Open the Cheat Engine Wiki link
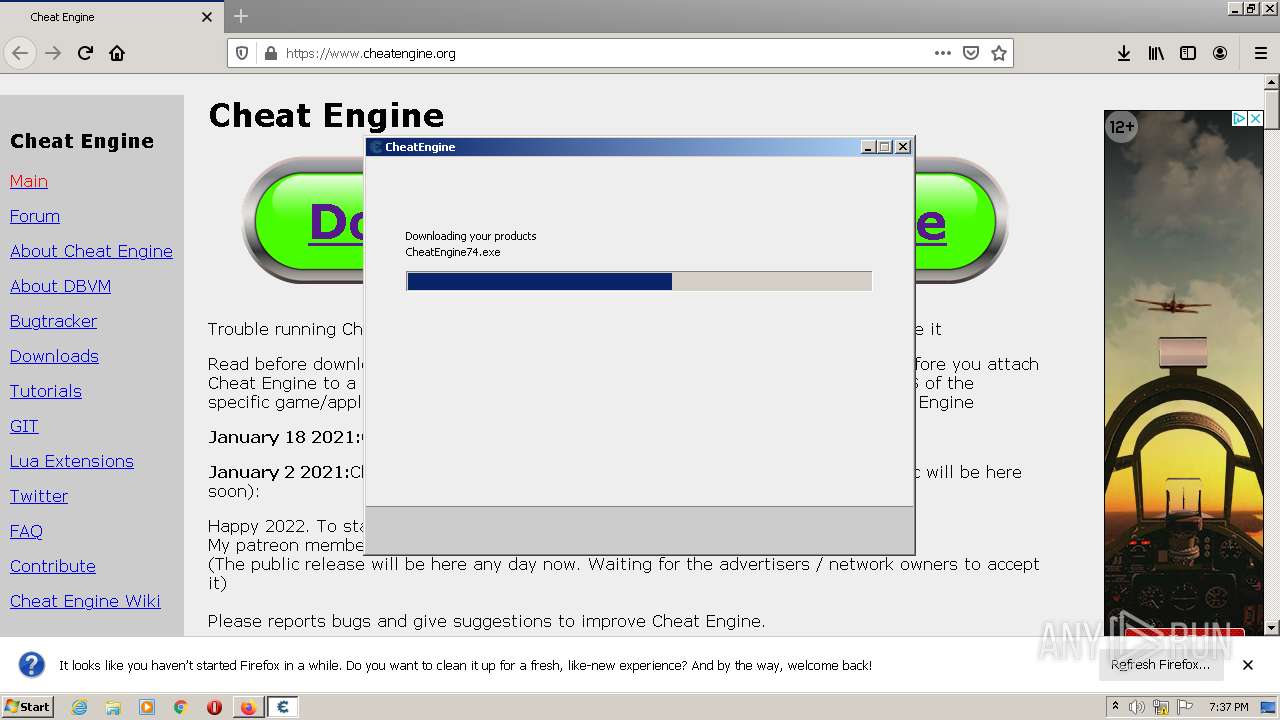Viewport: 1280px width, 720px height. pyautogui.click(x=85, y=601)
